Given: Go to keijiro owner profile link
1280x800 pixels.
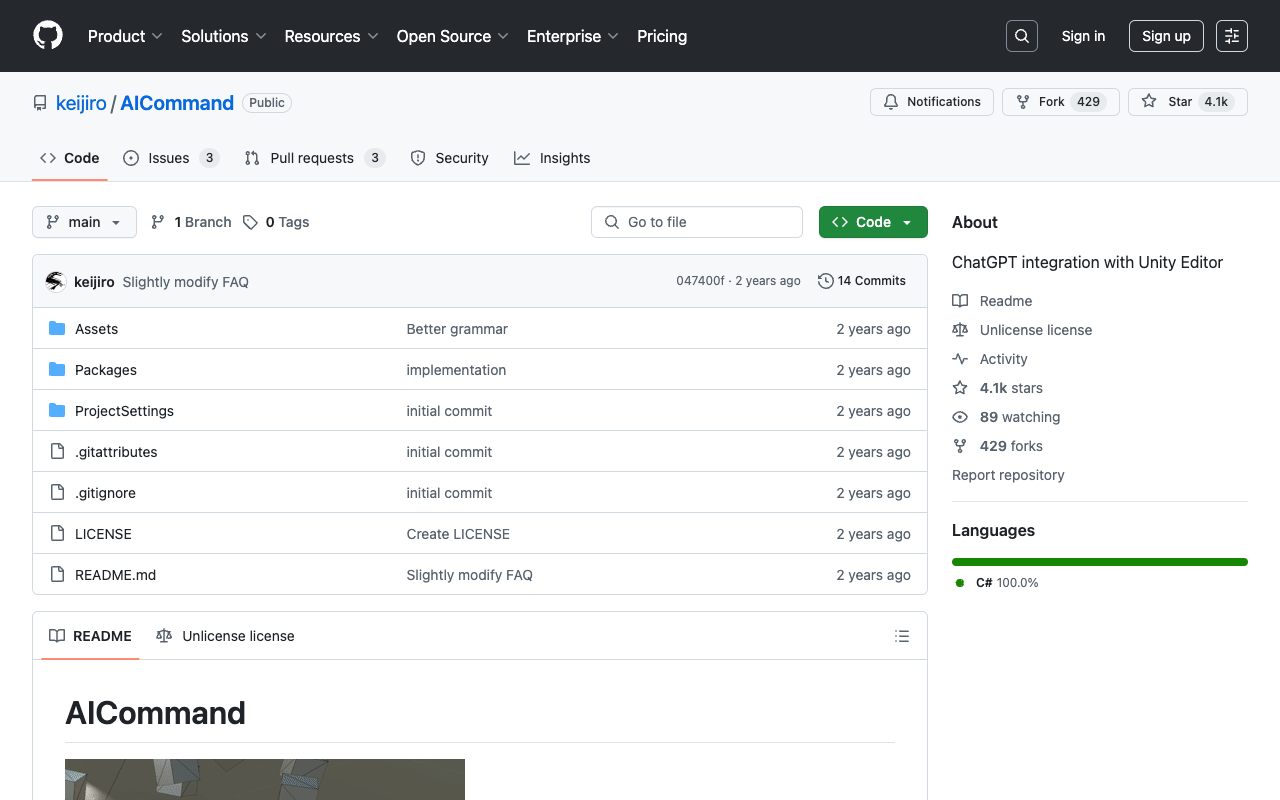Looking at the screenshot, I should [x=81, y=103].
